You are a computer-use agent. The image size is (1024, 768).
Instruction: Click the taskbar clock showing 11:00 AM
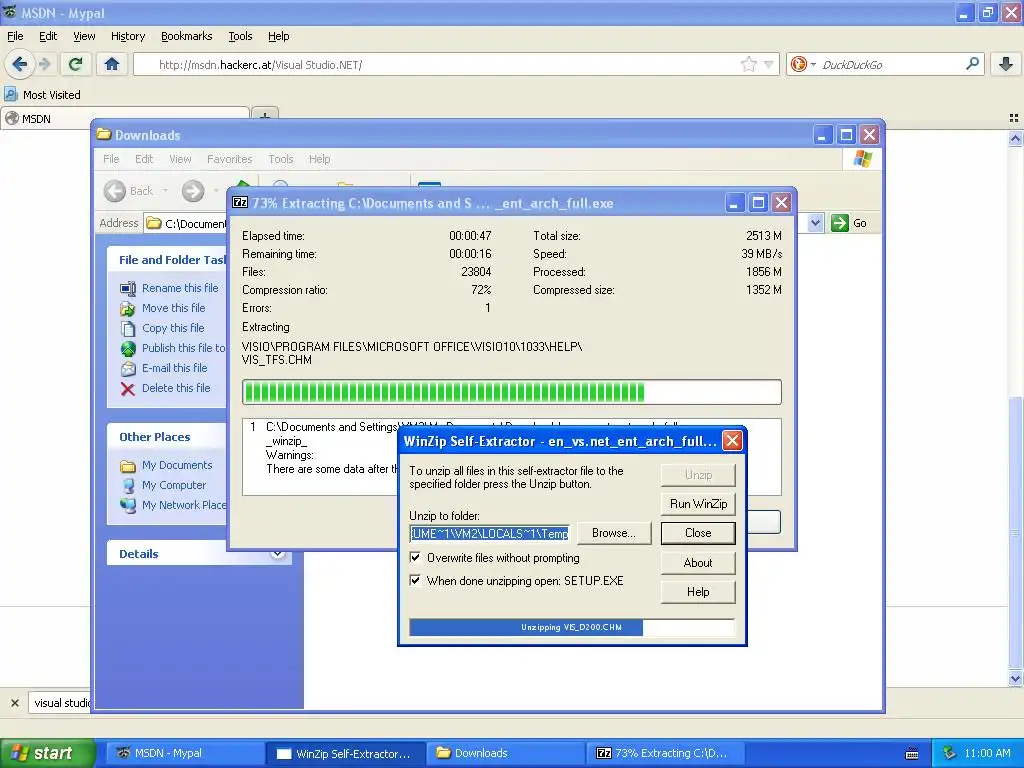(987, 753)
